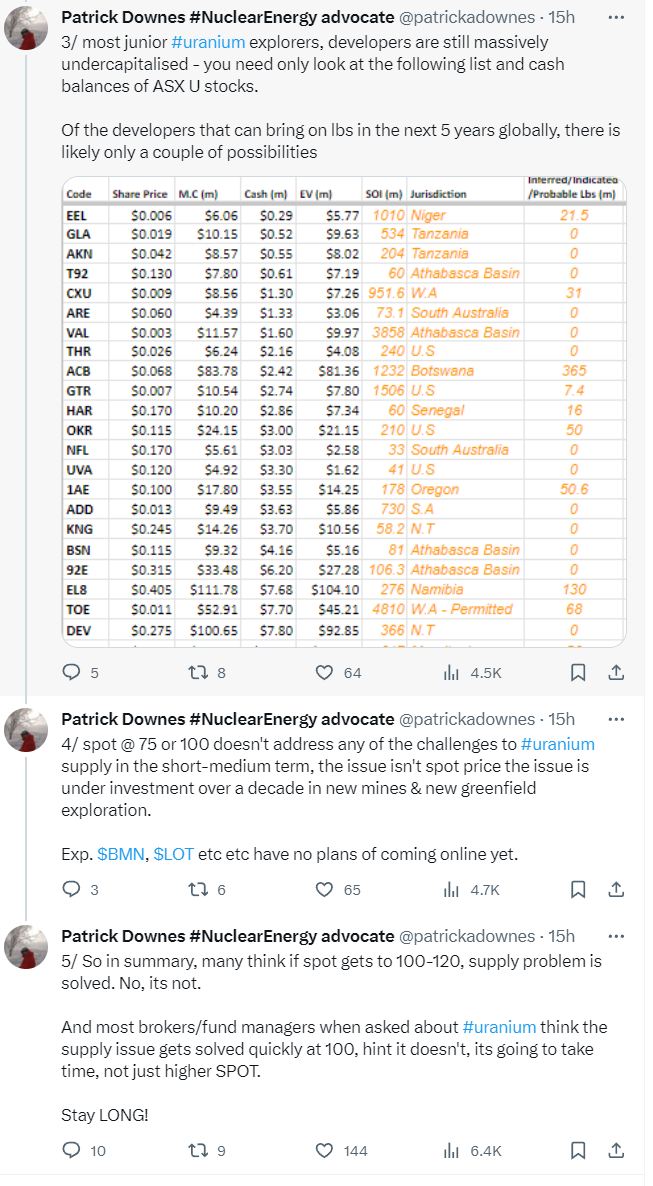653x1186 pixels.
Task: View analytics for tweet with 6.4K views
Action: [x=452, y=1151]
